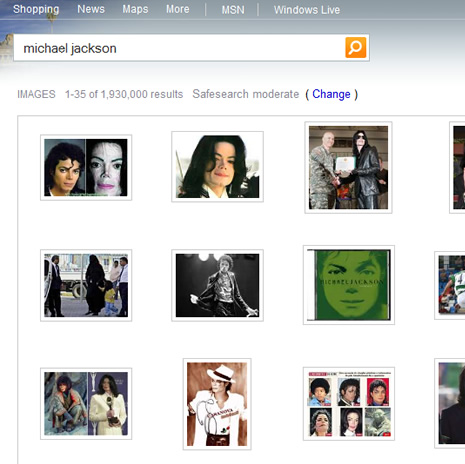The height and width of the screenshot is (464, 465).
Task: Open the More menu
Action: click(x=178, y=9)
